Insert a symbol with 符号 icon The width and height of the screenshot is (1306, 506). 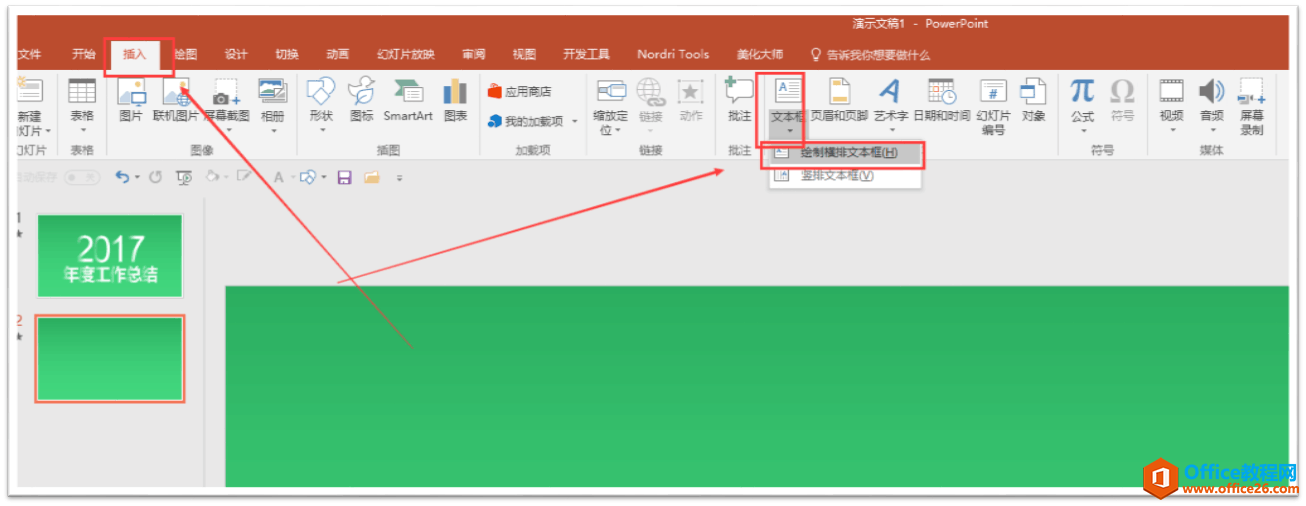[x=1122, y=99]
